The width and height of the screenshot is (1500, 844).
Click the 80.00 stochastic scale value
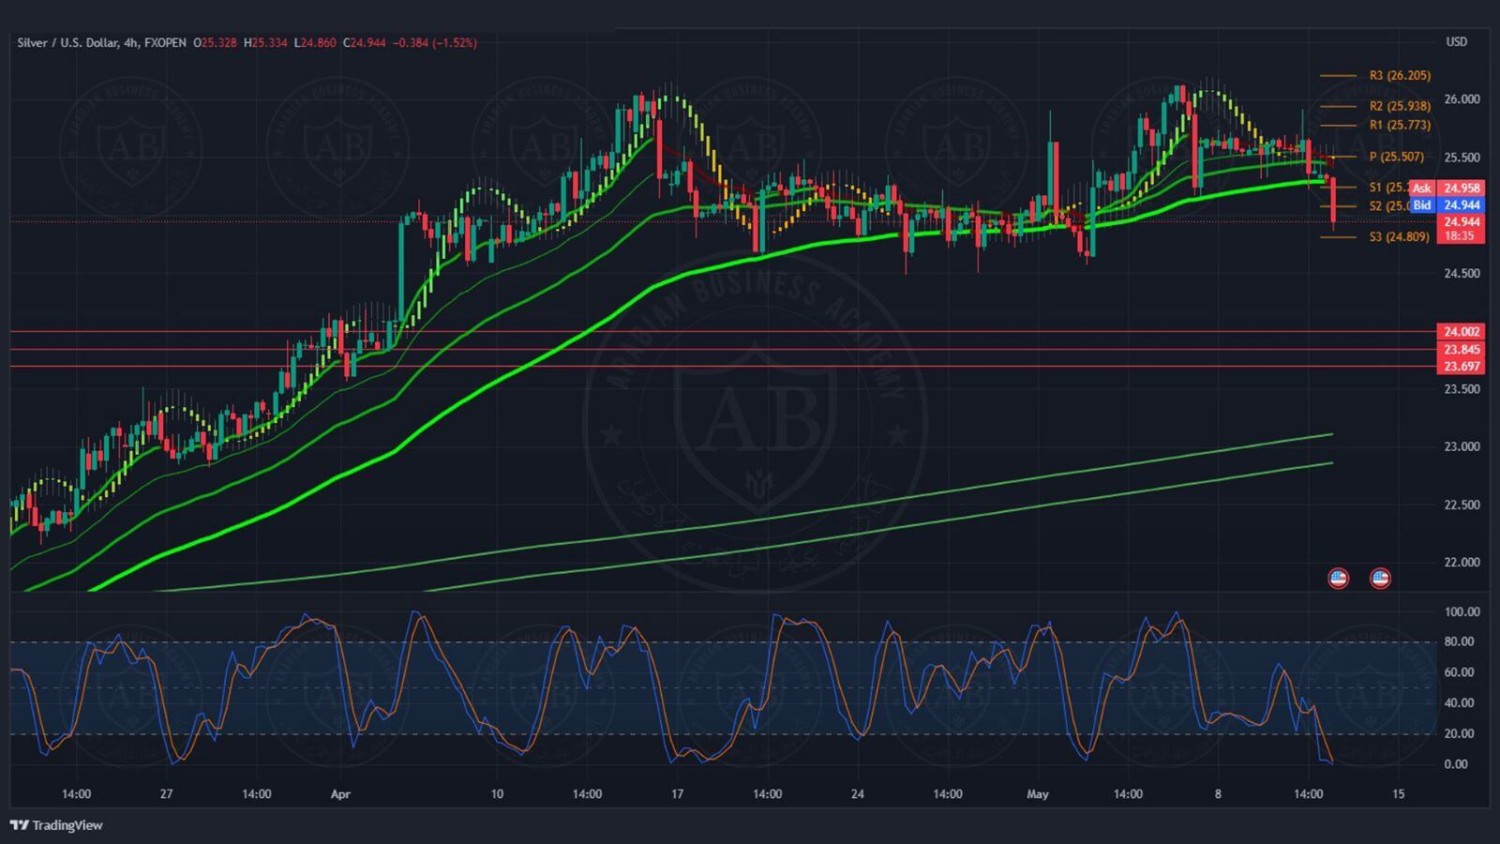pyautogui.click(x=1459, y=642)
